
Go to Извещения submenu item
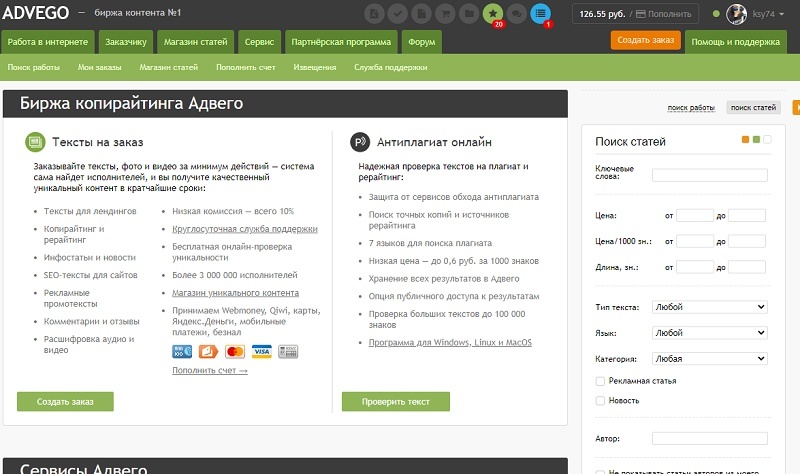coord(315,67)
